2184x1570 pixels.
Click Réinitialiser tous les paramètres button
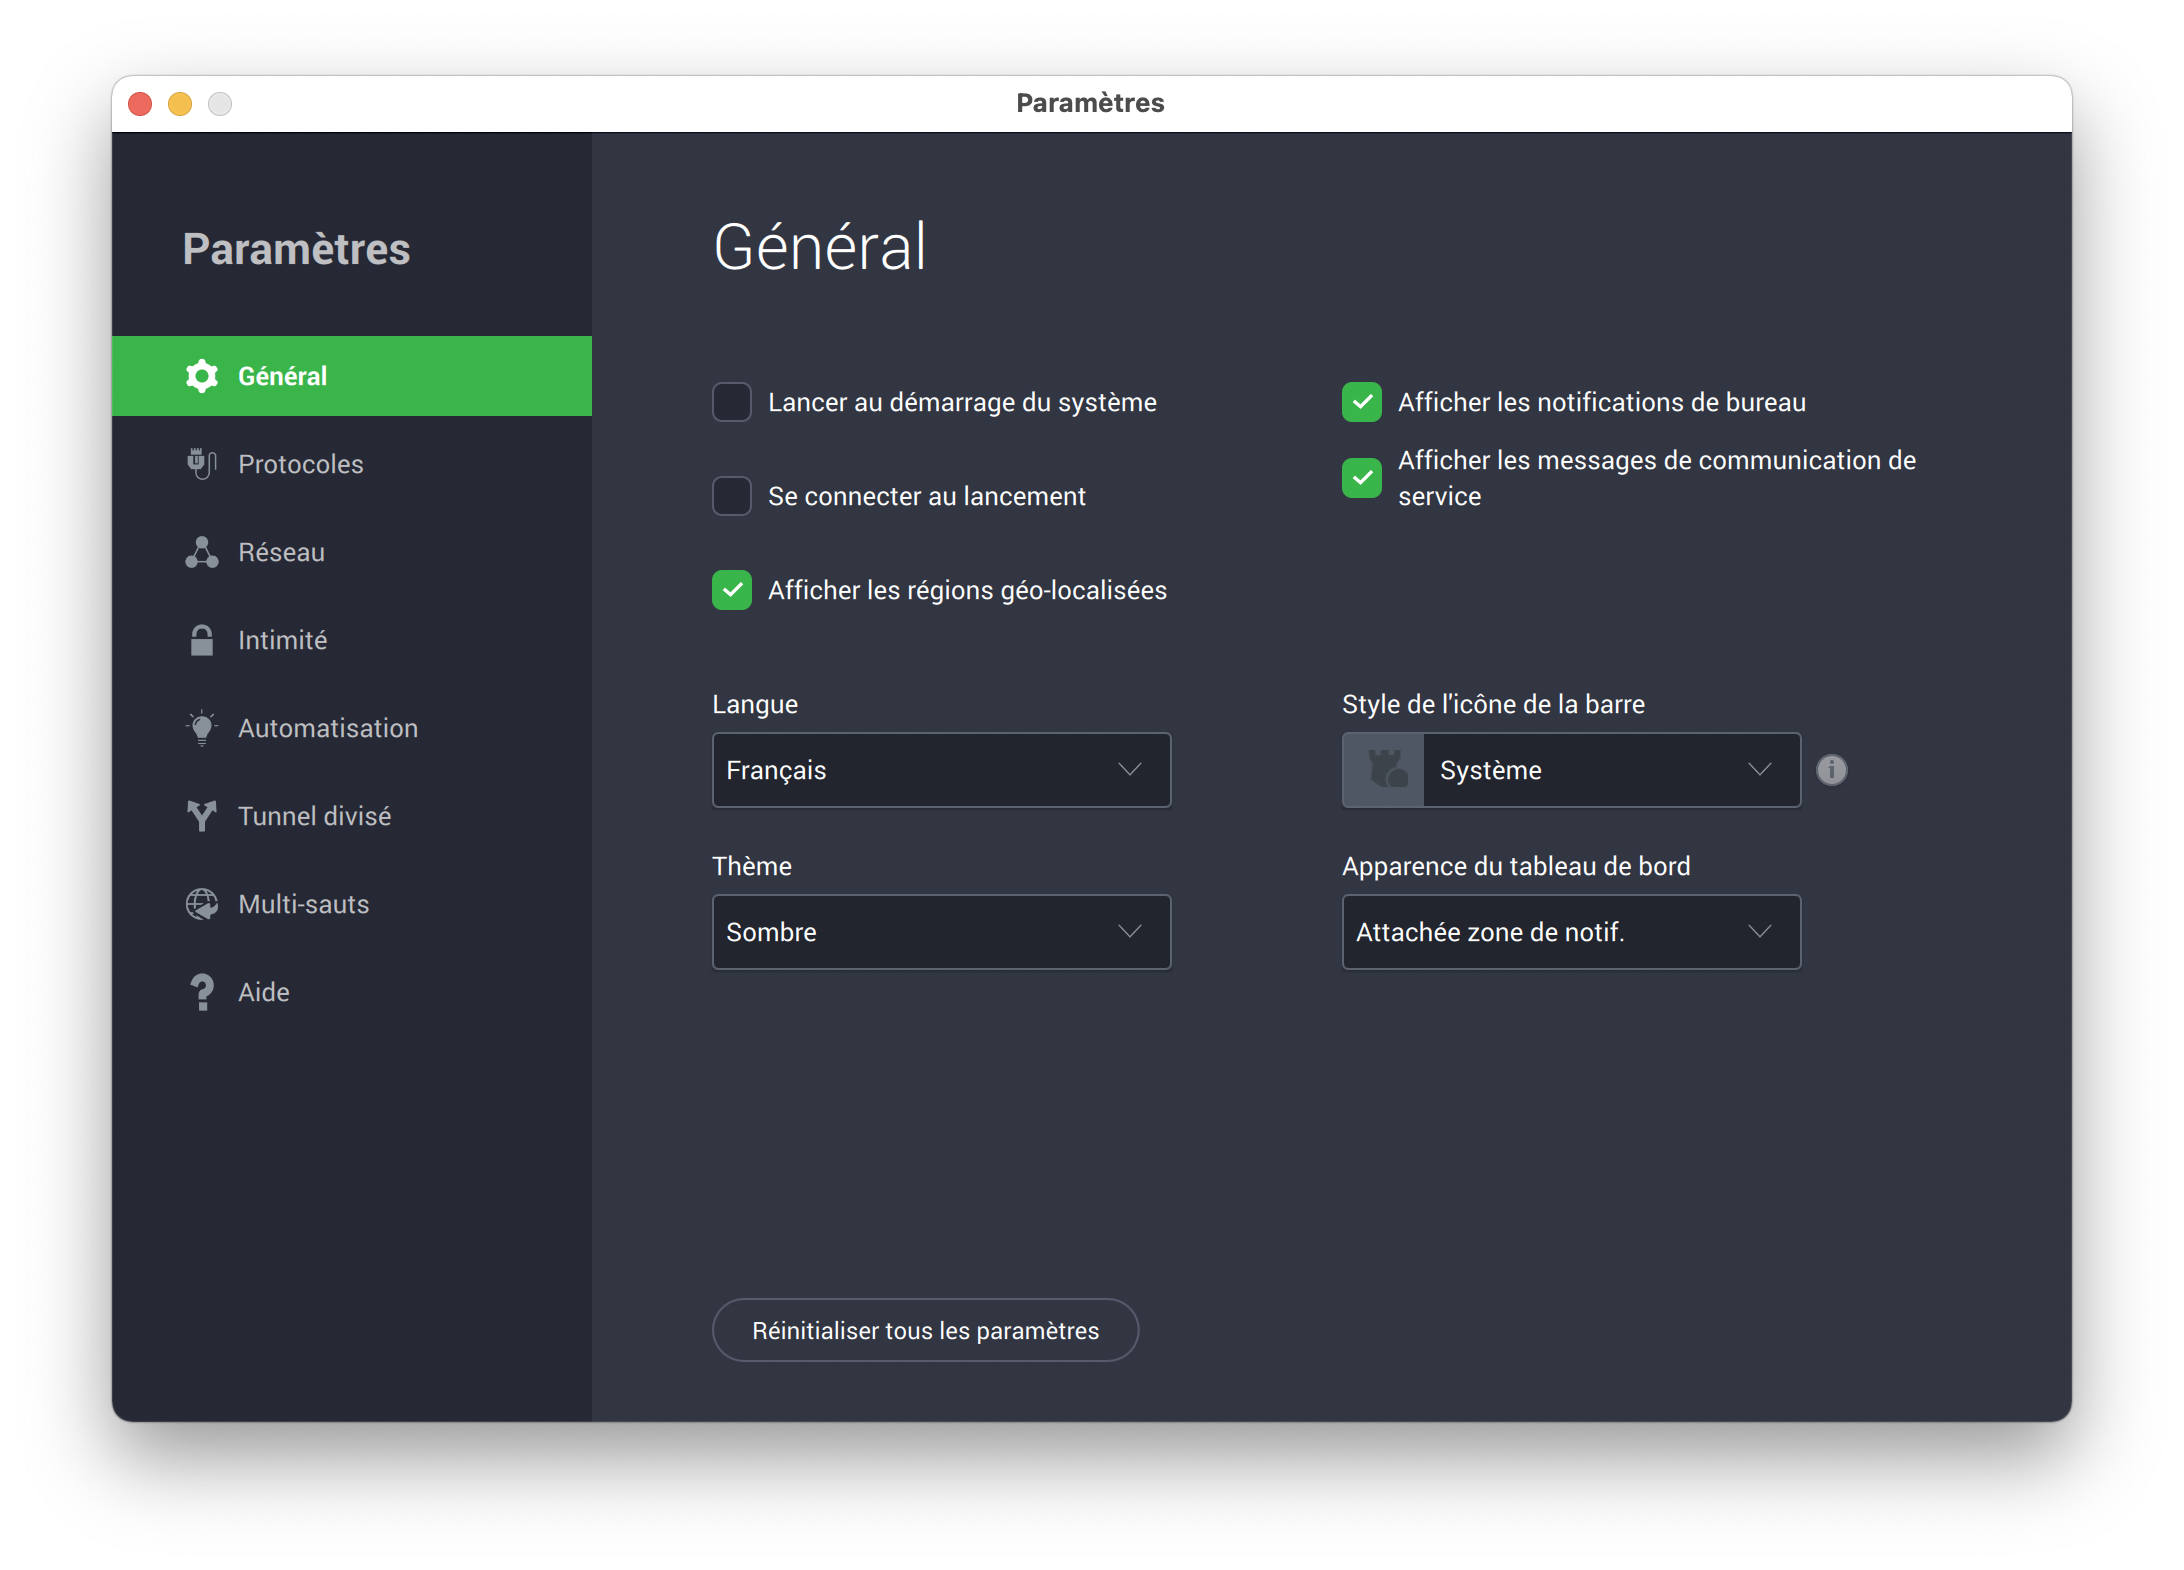tap(925, 1330)
